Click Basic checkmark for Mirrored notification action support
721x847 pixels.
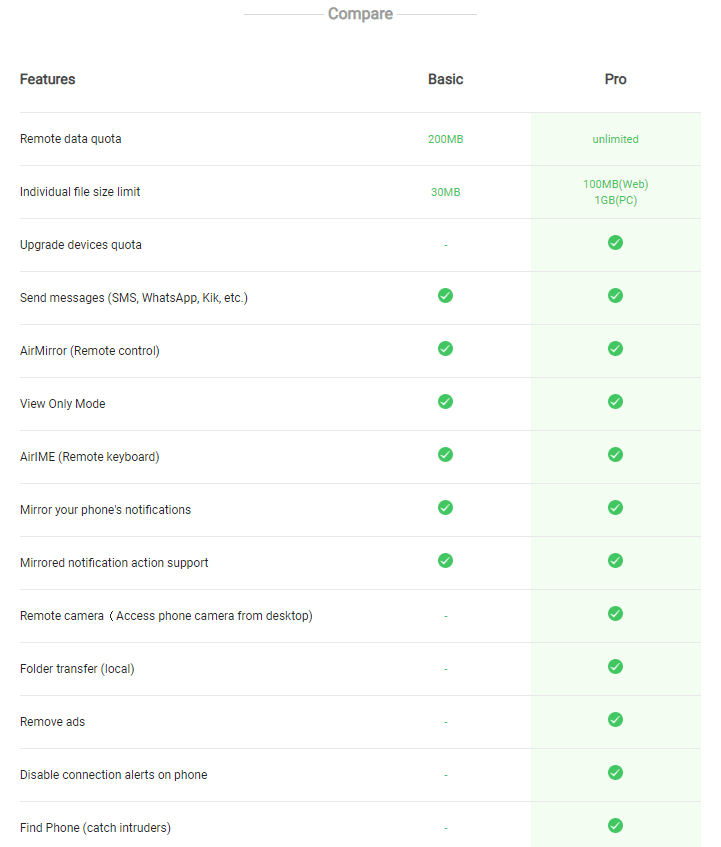tap(446, 560)
